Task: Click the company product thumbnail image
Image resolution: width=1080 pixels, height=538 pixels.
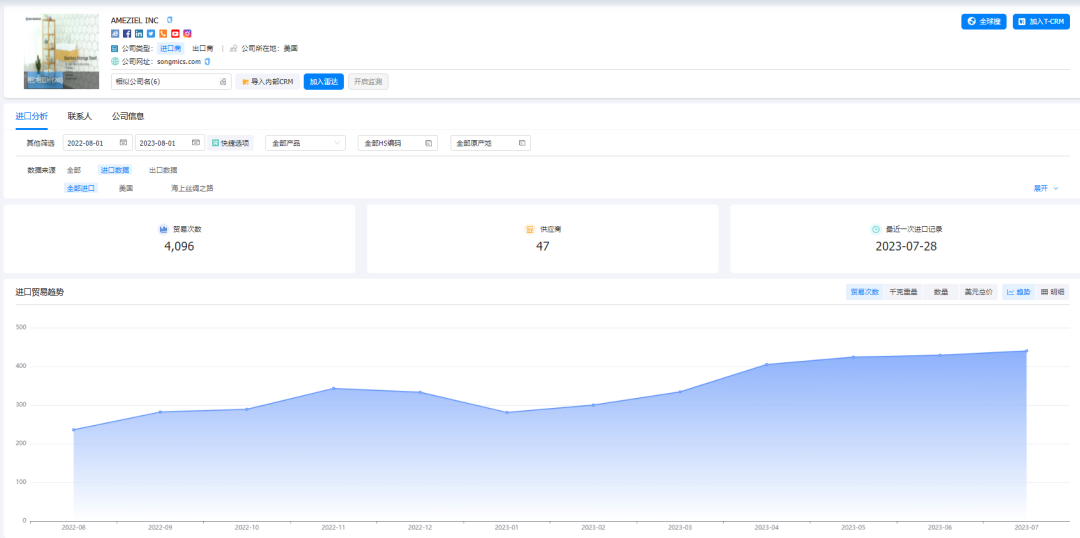Action: [x=61, y=52]
